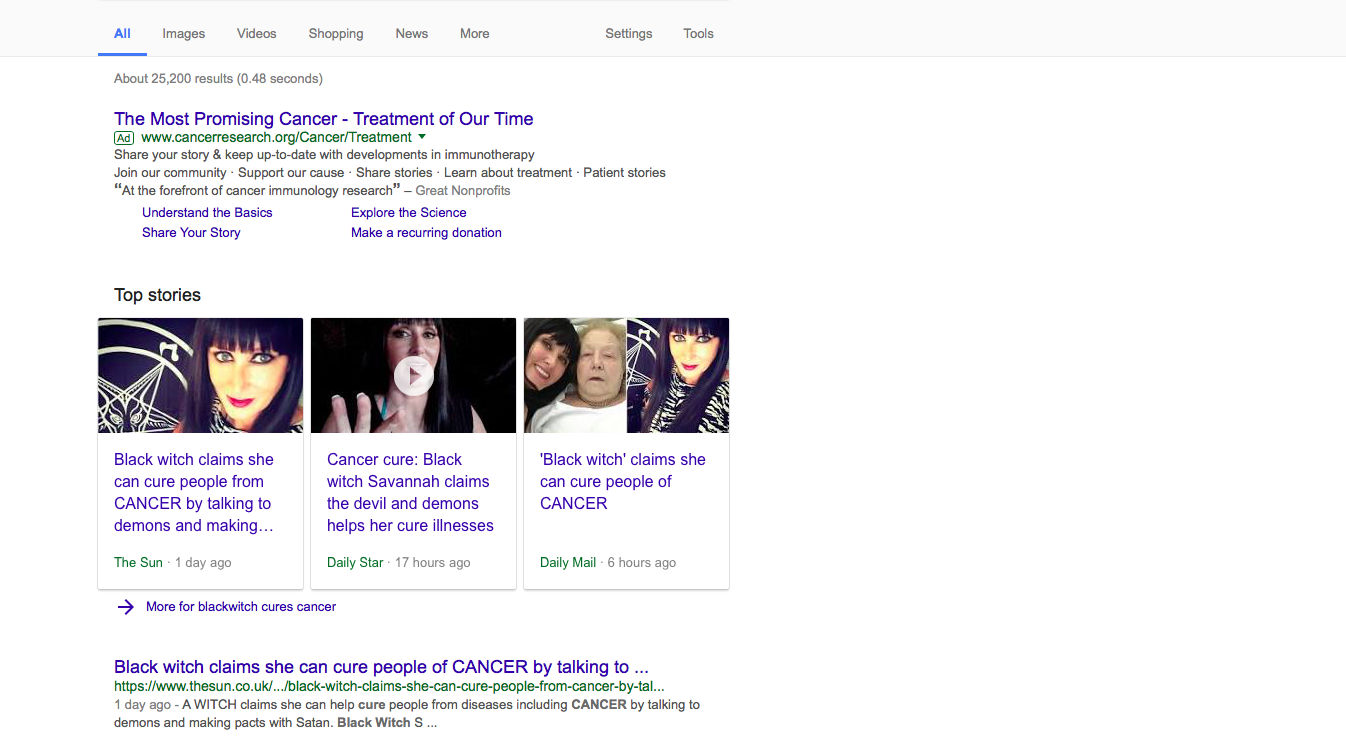Open the Explore the Science link
Screen dimensions: 1346x745
tap(409, 212)
